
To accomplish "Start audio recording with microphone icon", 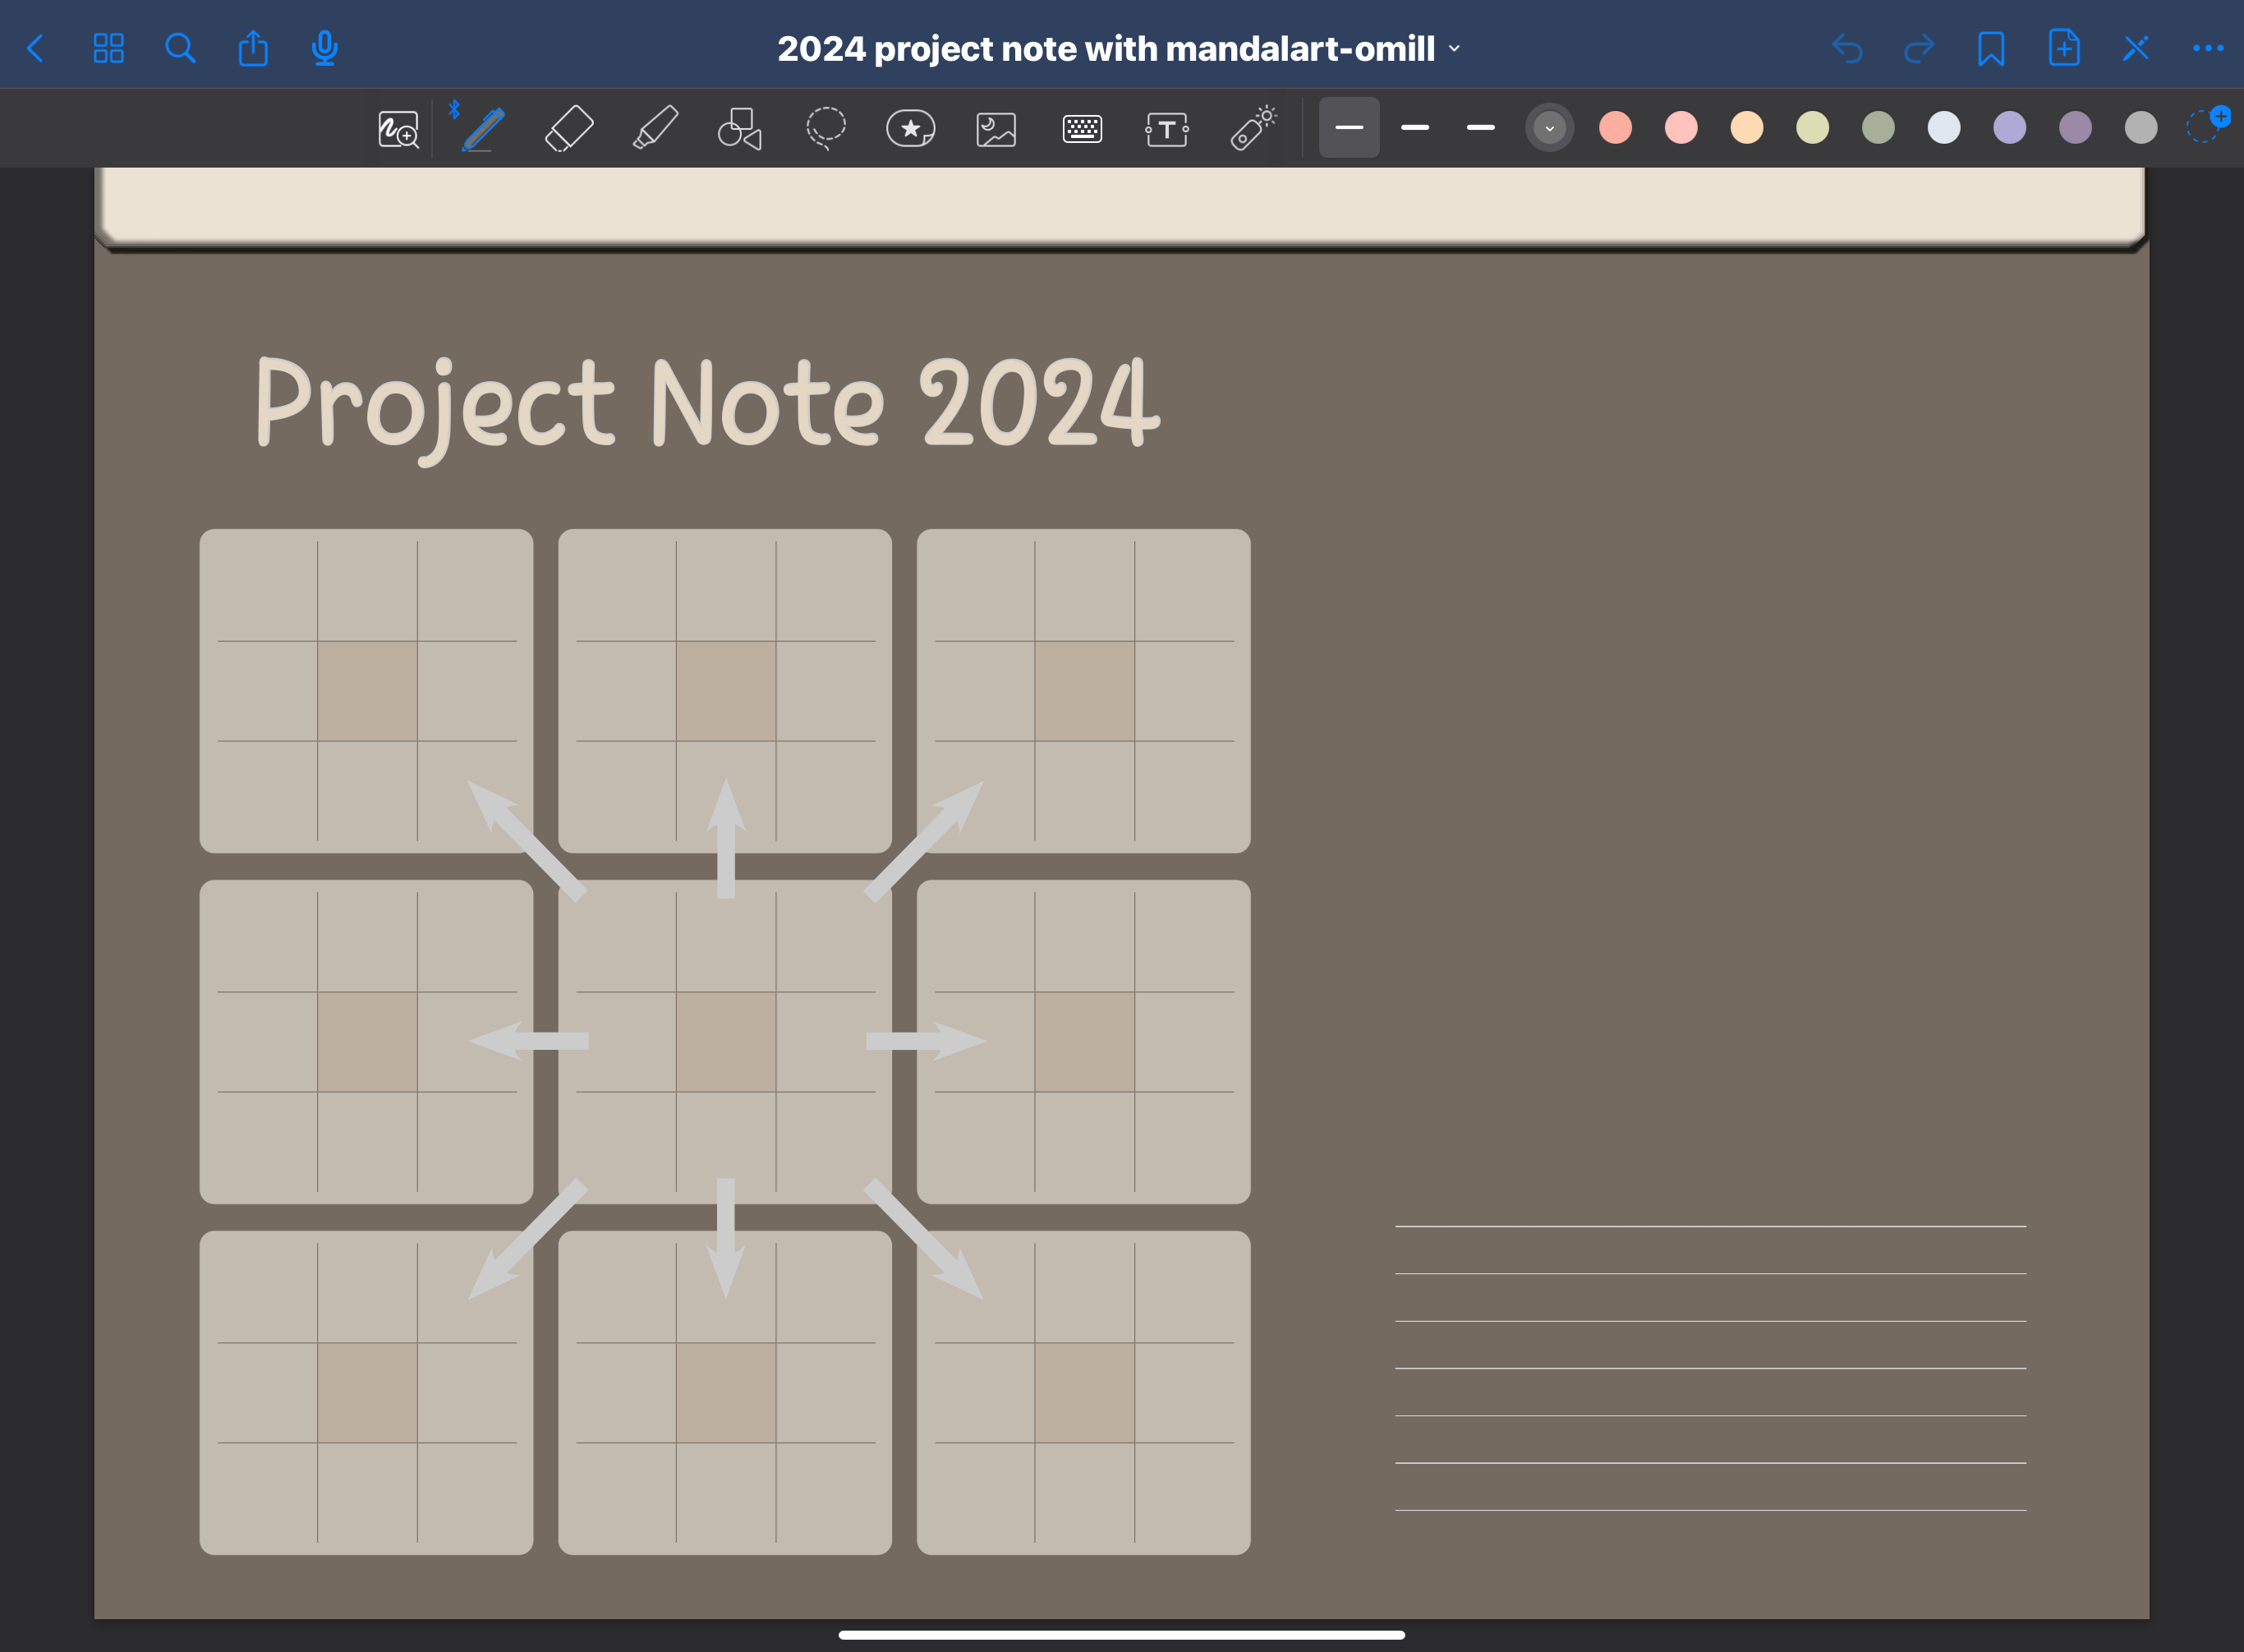I will (324, 48).
